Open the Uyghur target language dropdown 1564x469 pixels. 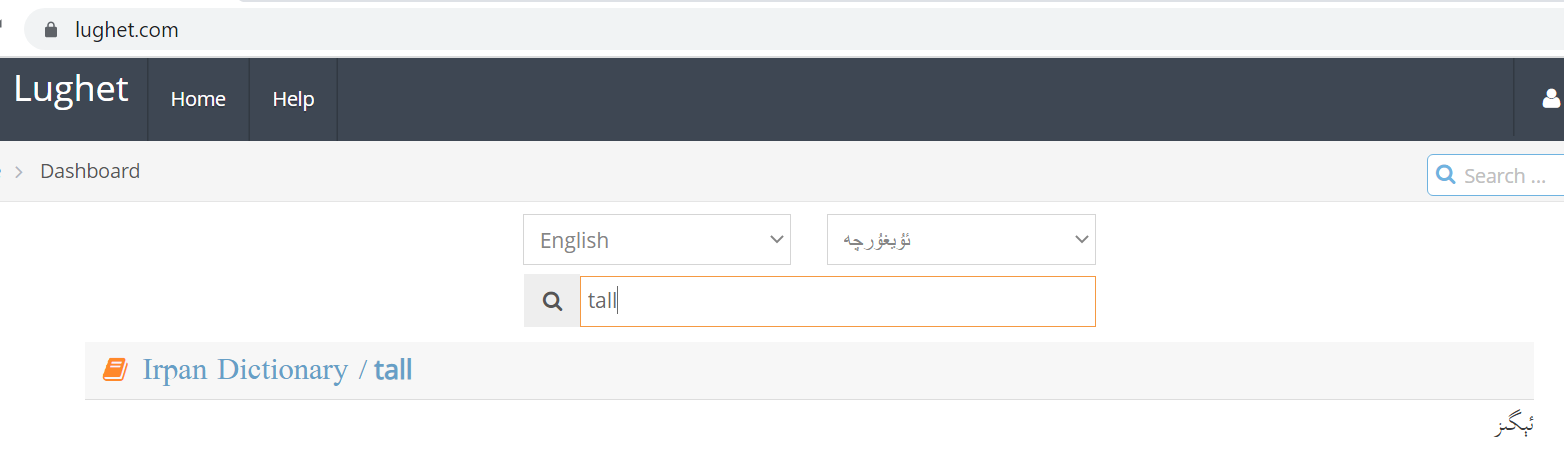pyautogui.click(x=960, y=240)
